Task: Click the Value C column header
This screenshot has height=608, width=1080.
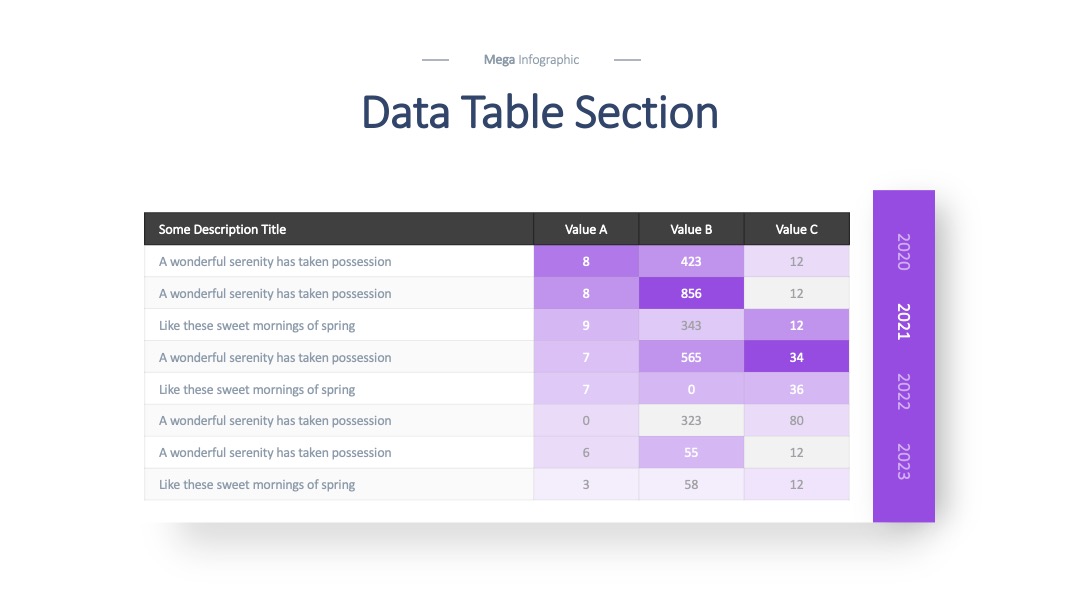Action: click(797, 229)
